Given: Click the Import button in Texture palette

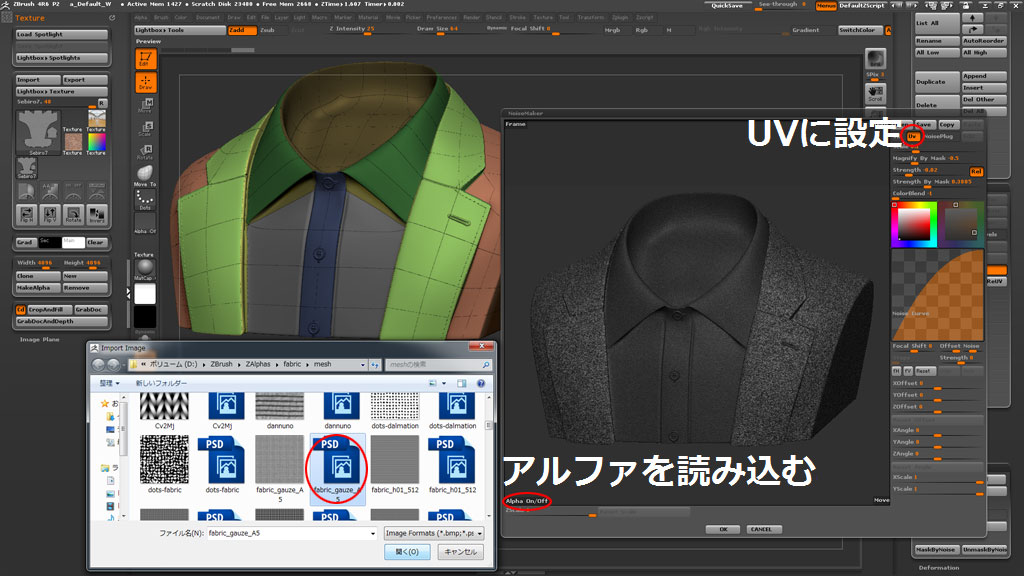Looking at the screenshot, I should click(x=38, y=80).
